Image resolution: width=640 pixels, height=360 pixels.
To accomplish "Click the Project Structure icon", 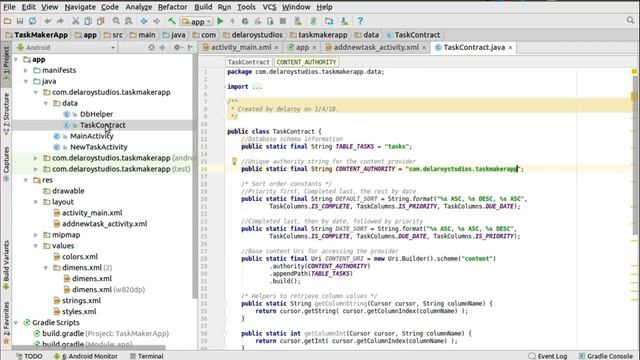I will click(x=329, y=21).
